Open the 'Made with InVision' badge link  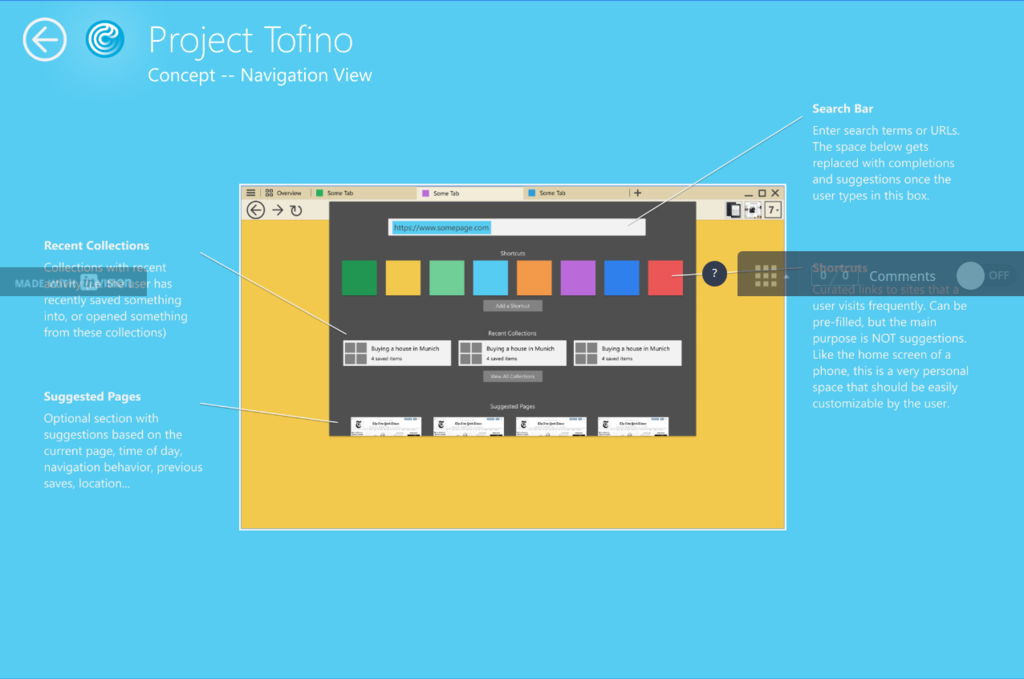point(73,283)
